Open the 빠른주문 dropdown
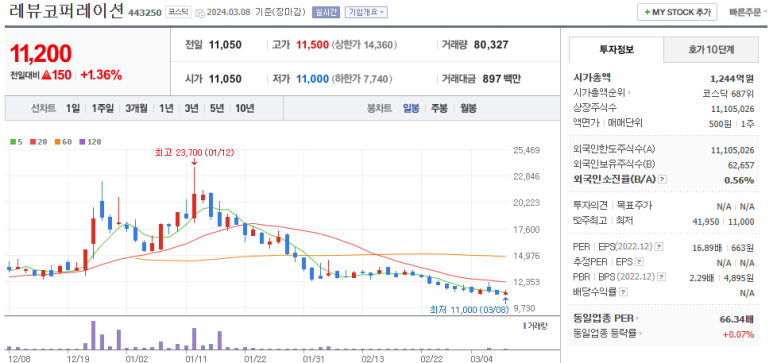The width and height of the screenshot is (773, 363). click(747, 12)
